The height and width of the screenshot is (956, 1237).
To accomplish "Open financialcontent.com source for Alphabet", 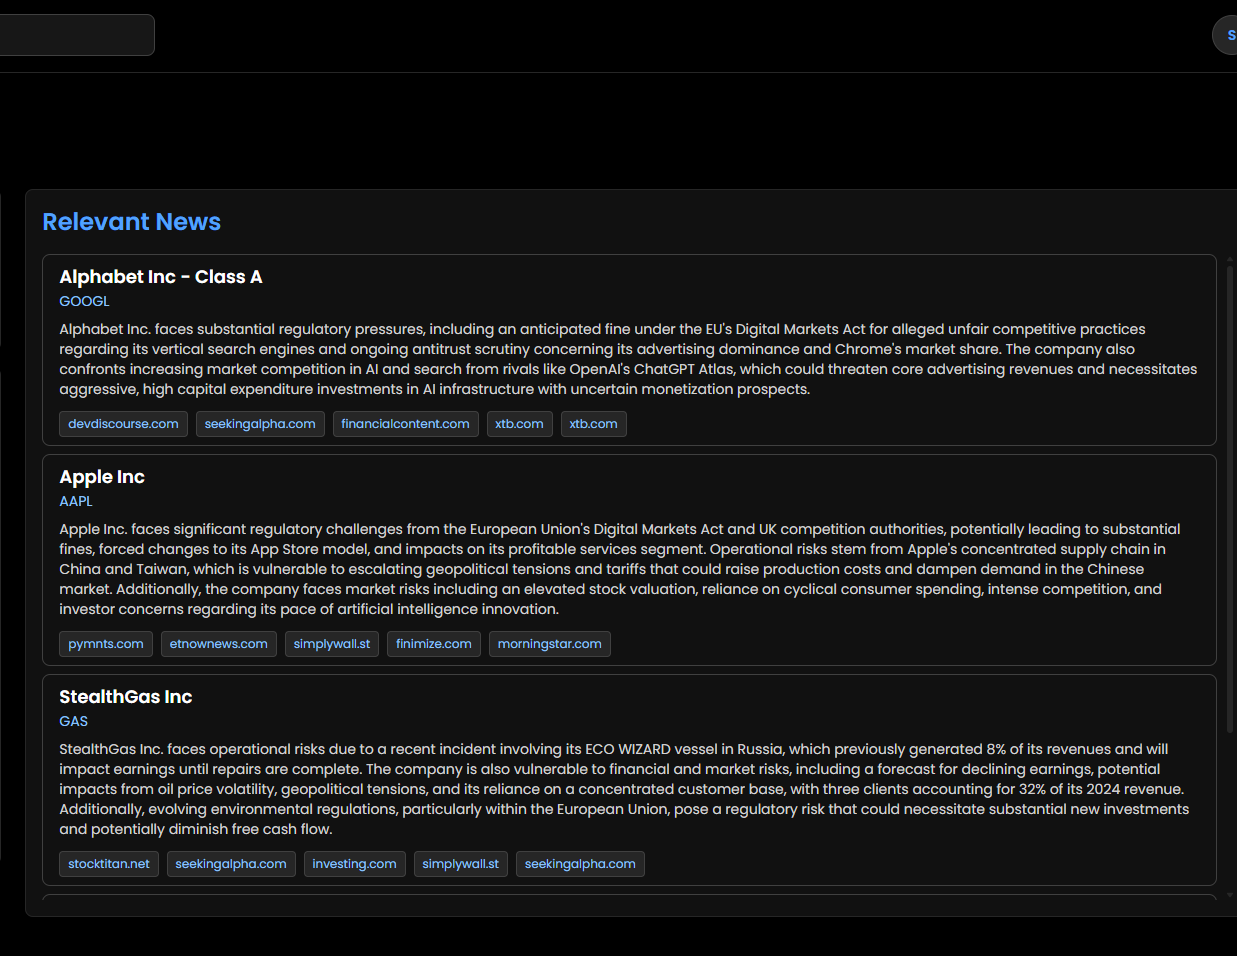I will coord(405,424).
